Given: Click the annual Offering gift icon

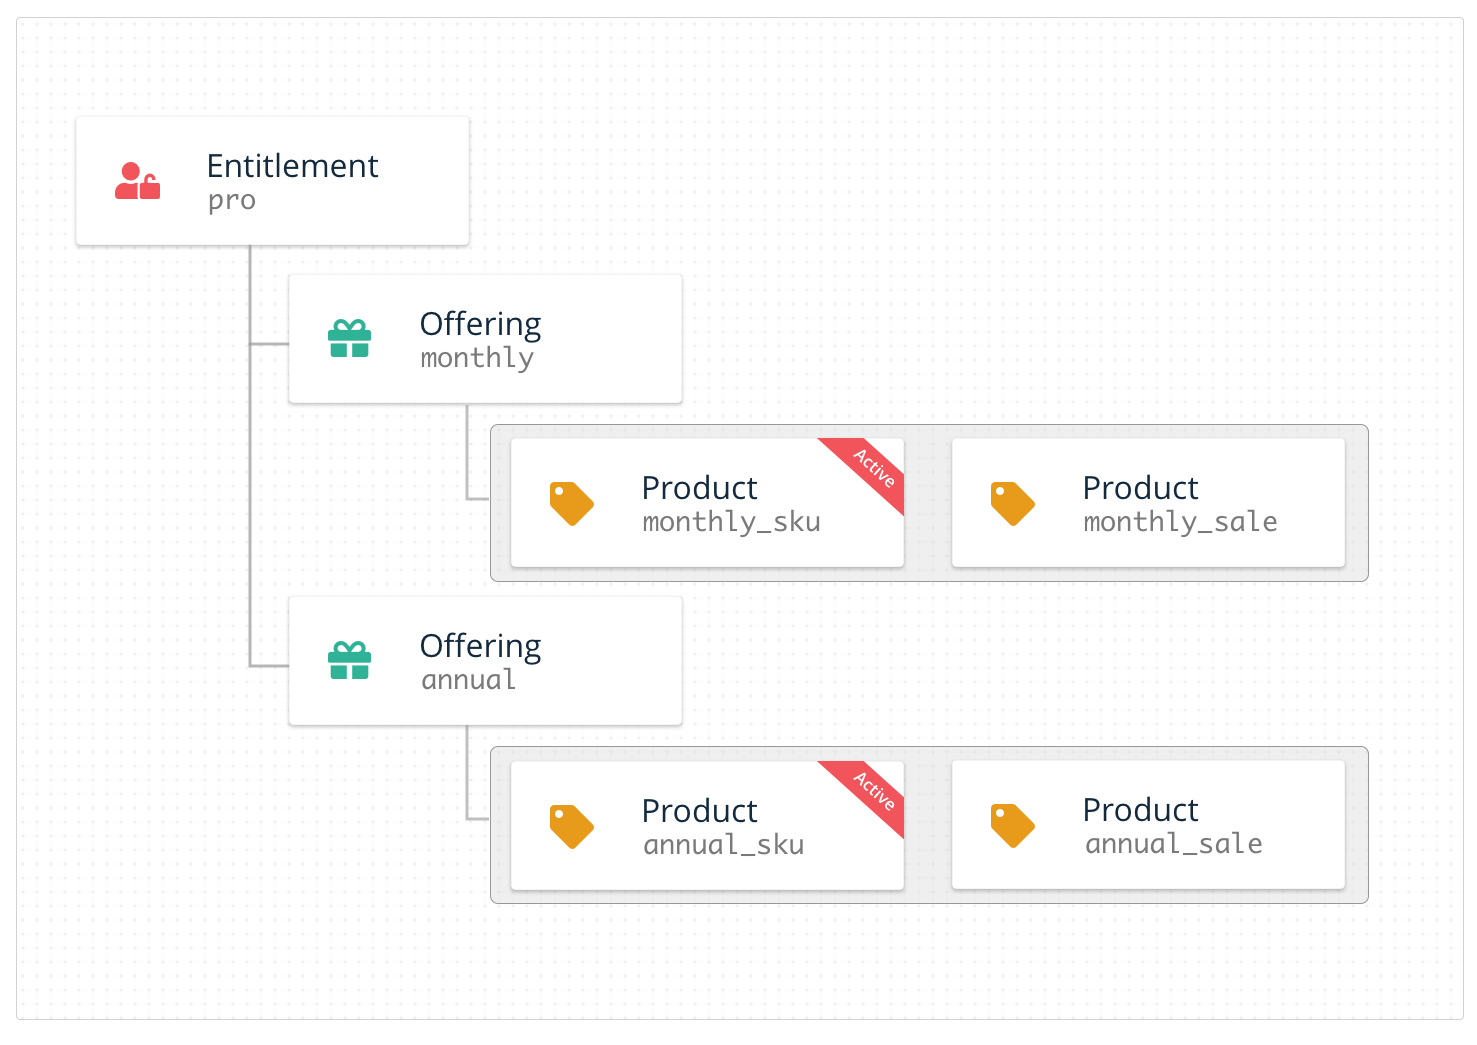Looking at the screenshot, I should [x=349, y=660].
